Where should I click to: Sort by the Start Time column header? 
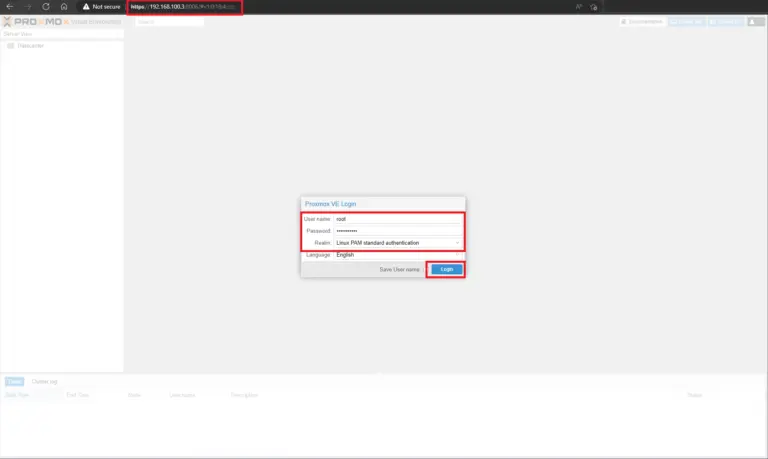(x=17, y=395)
